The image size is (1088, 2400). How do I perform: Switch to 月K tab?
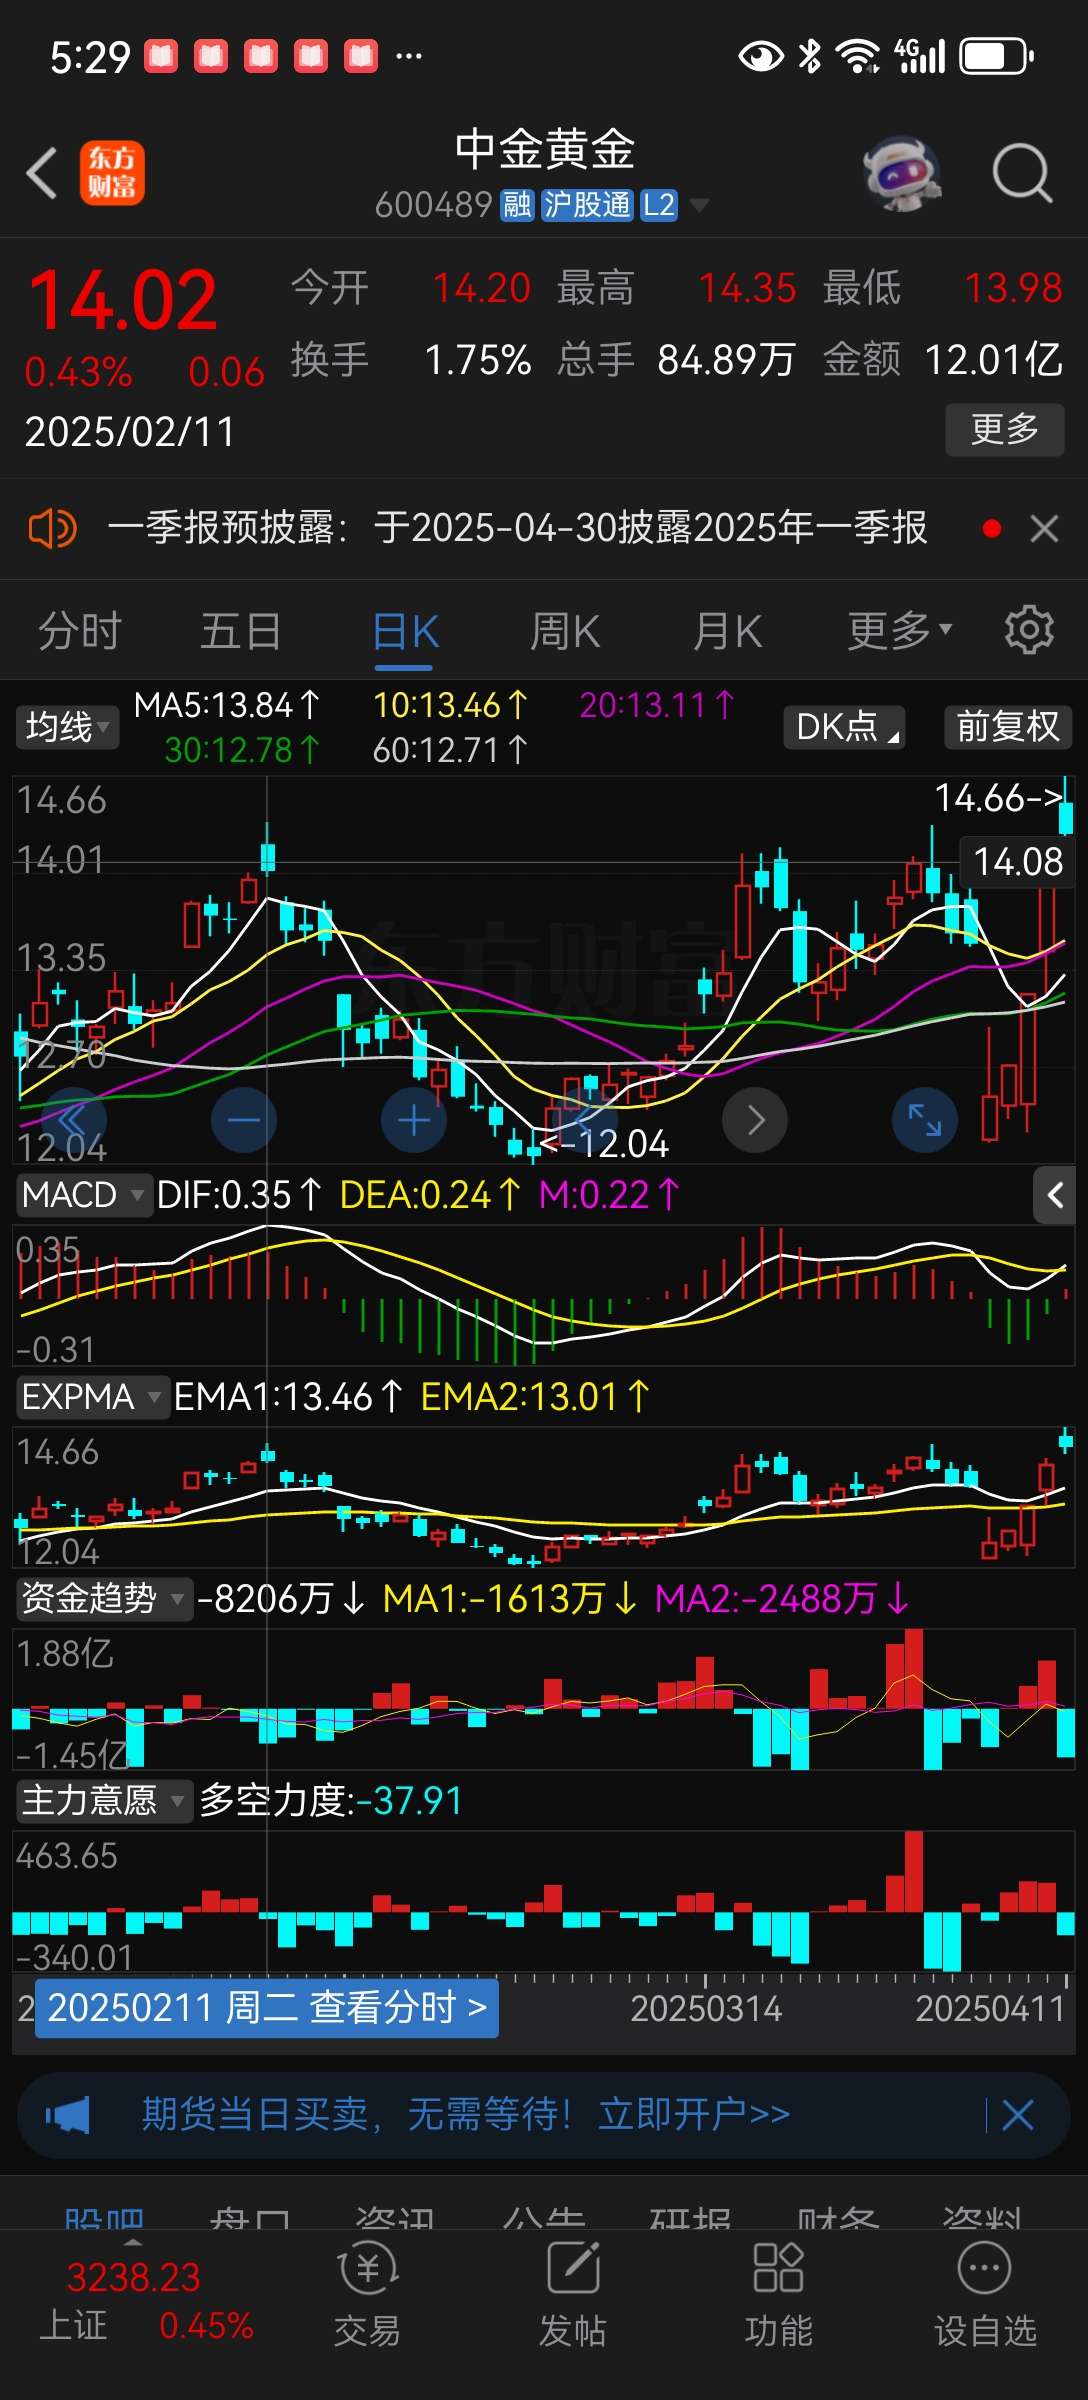[728, 631]
